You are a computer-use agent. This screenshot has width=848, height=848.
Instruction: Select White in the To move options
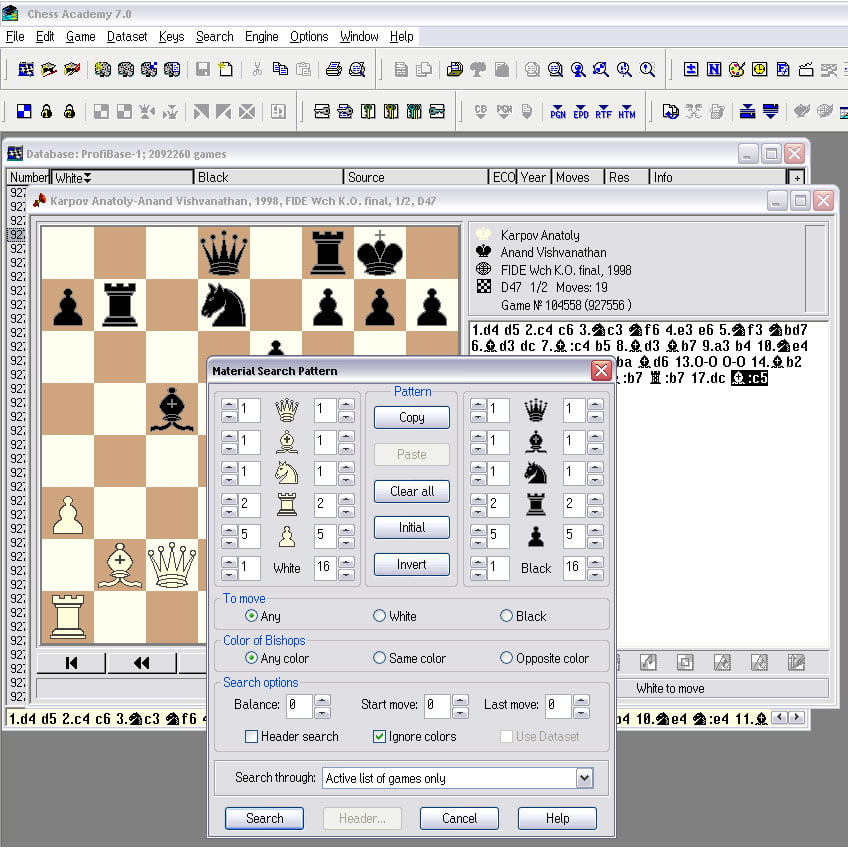tap(380, 616)
